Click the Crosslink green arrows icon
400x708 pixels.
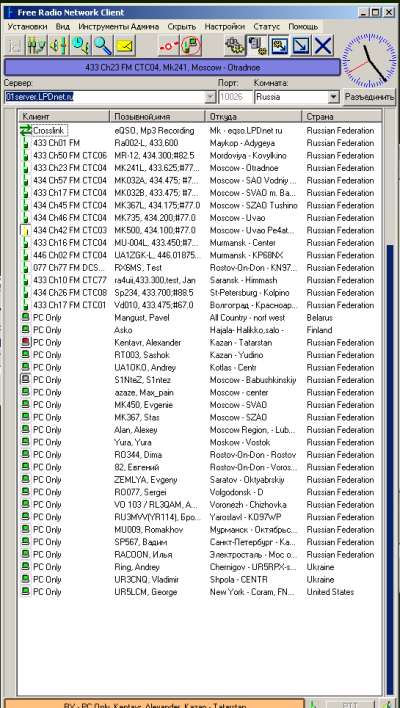(26, 130)
